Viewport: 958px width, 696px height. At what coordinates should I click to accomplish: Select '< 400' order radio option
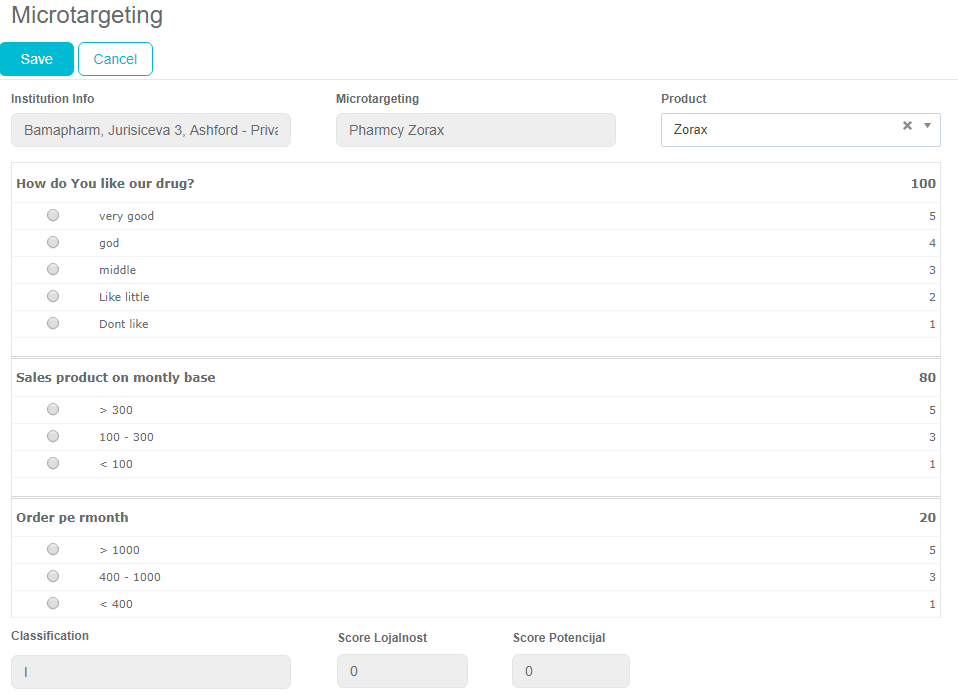[x=53, y=604]
